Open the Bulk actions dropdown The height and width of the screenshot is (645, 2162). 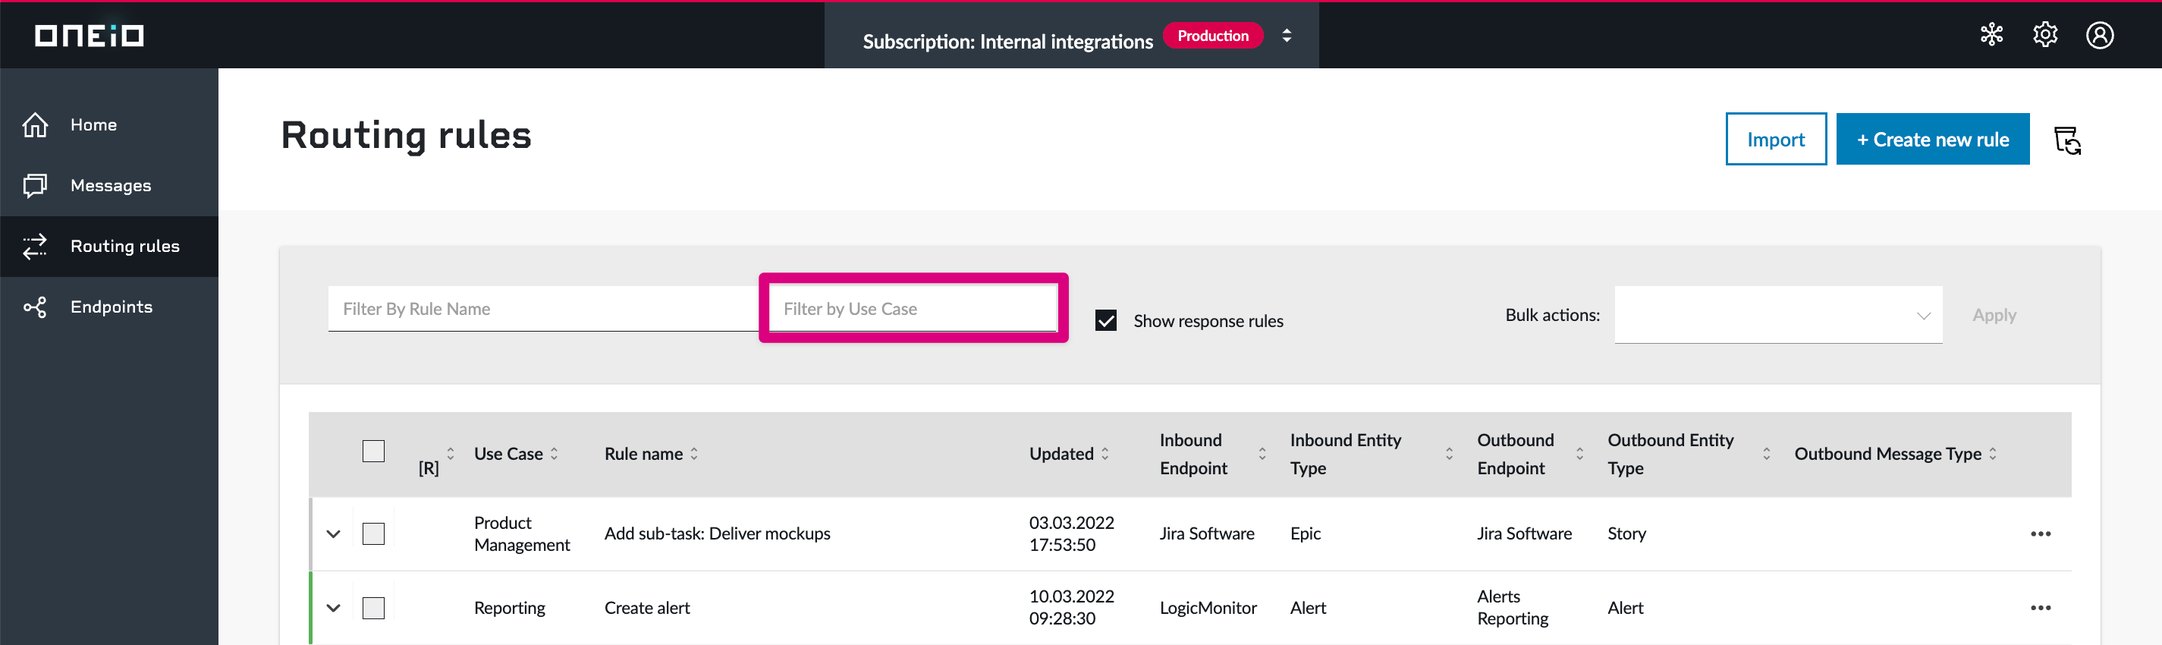1778,315
